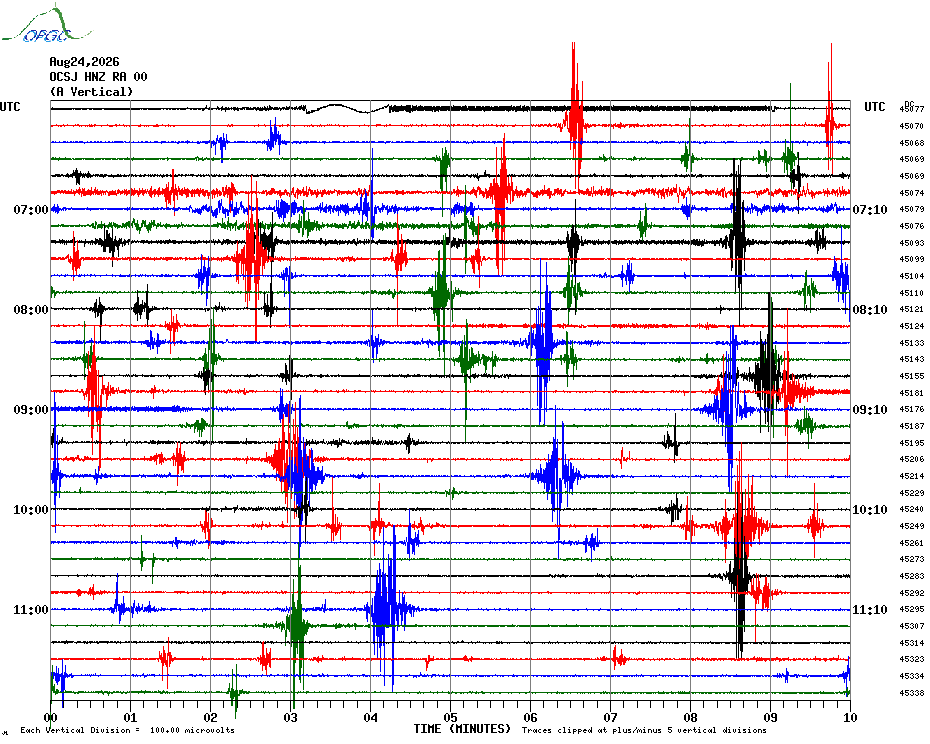
Task: Click the DC value "45155"
Action: coord(912,376)
